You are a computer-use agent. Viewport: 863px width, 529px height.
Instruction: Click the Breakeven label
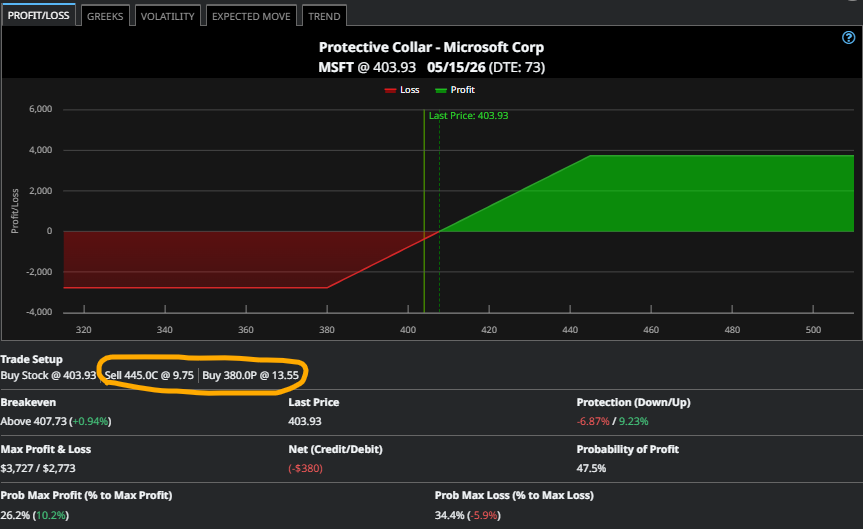pyautogui.click(x=28, y=402)
